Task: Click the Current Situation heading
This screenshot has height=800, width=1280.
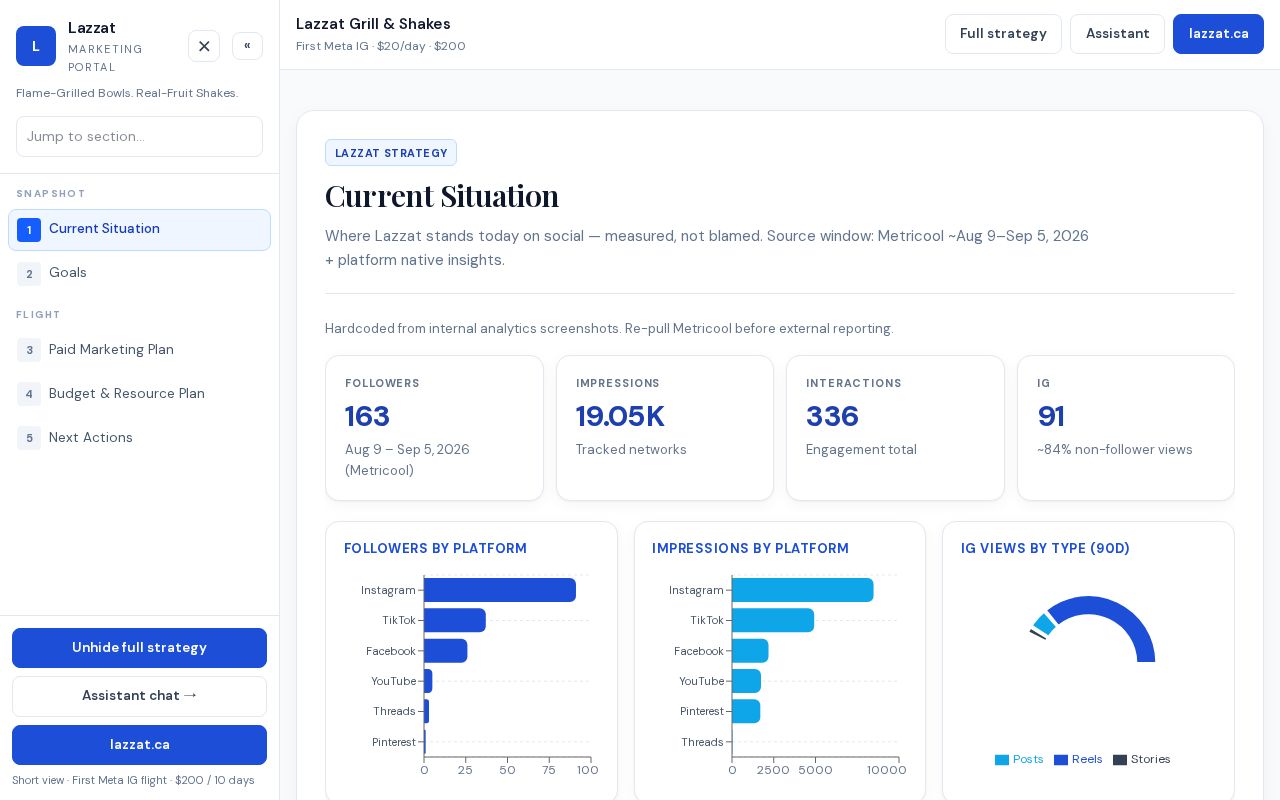Action: [442, 195]
